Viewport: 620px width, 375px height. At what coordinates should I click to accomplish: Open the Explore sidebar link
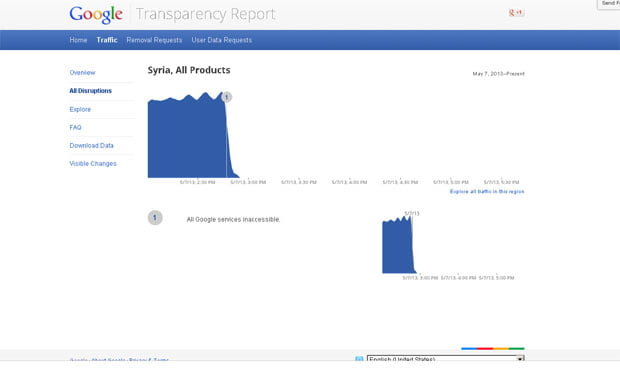click(80, 109)
